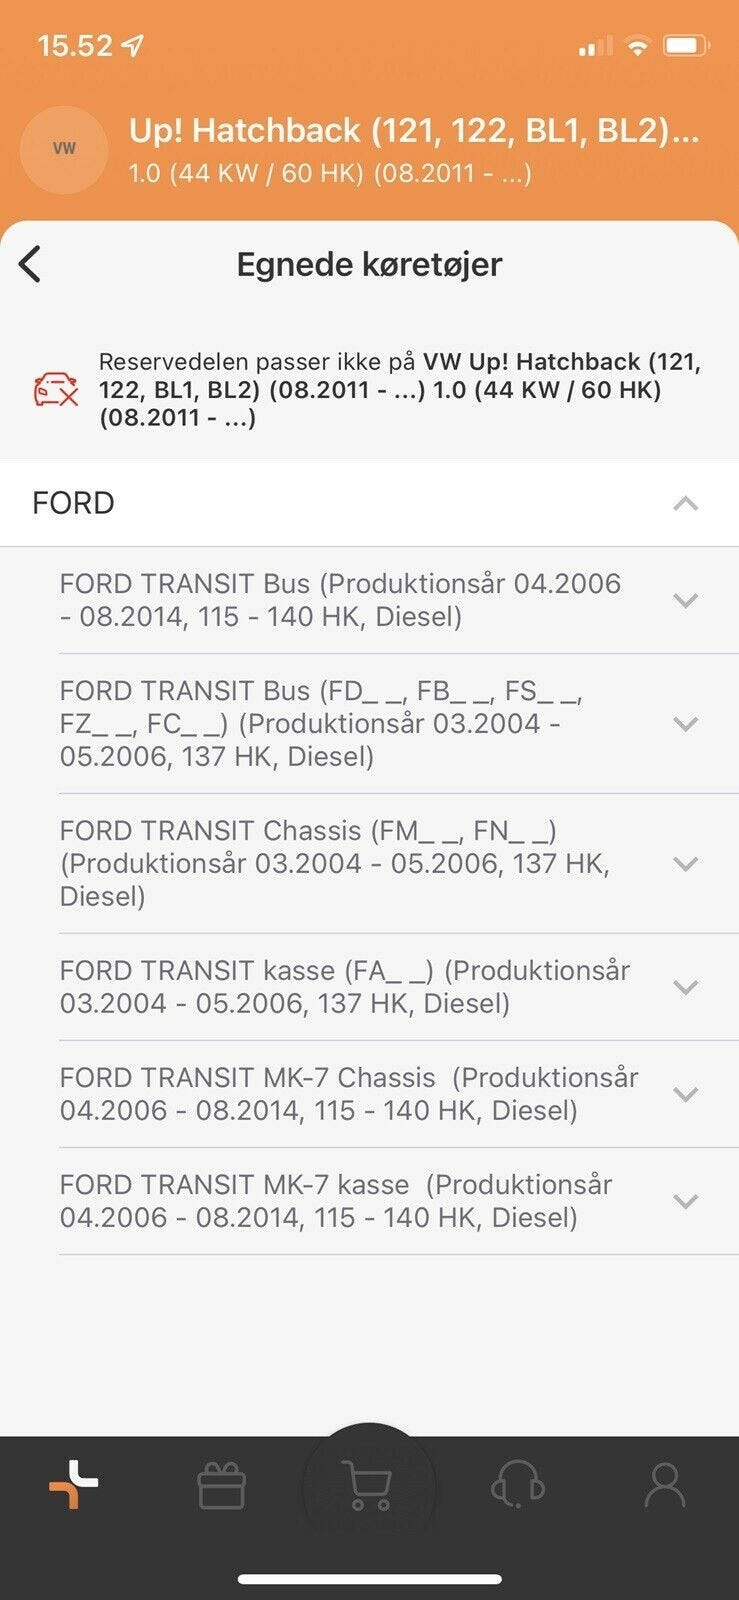The image size is (739, 1600).
Task: Expand FORD TRANSIT Chassis FM, FN entry
Action: click(685, 863)
